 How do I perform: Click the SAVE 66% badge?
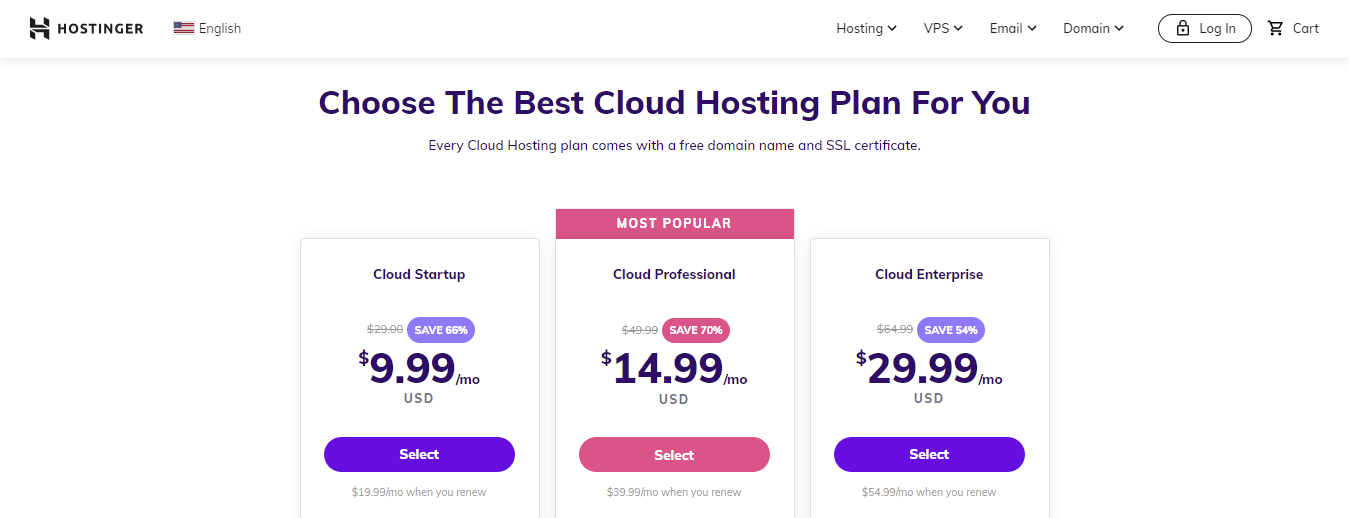coord(441,330)
